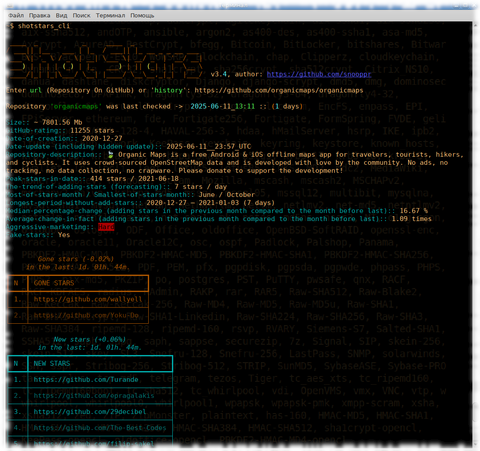Open the Правка menu

39,15
